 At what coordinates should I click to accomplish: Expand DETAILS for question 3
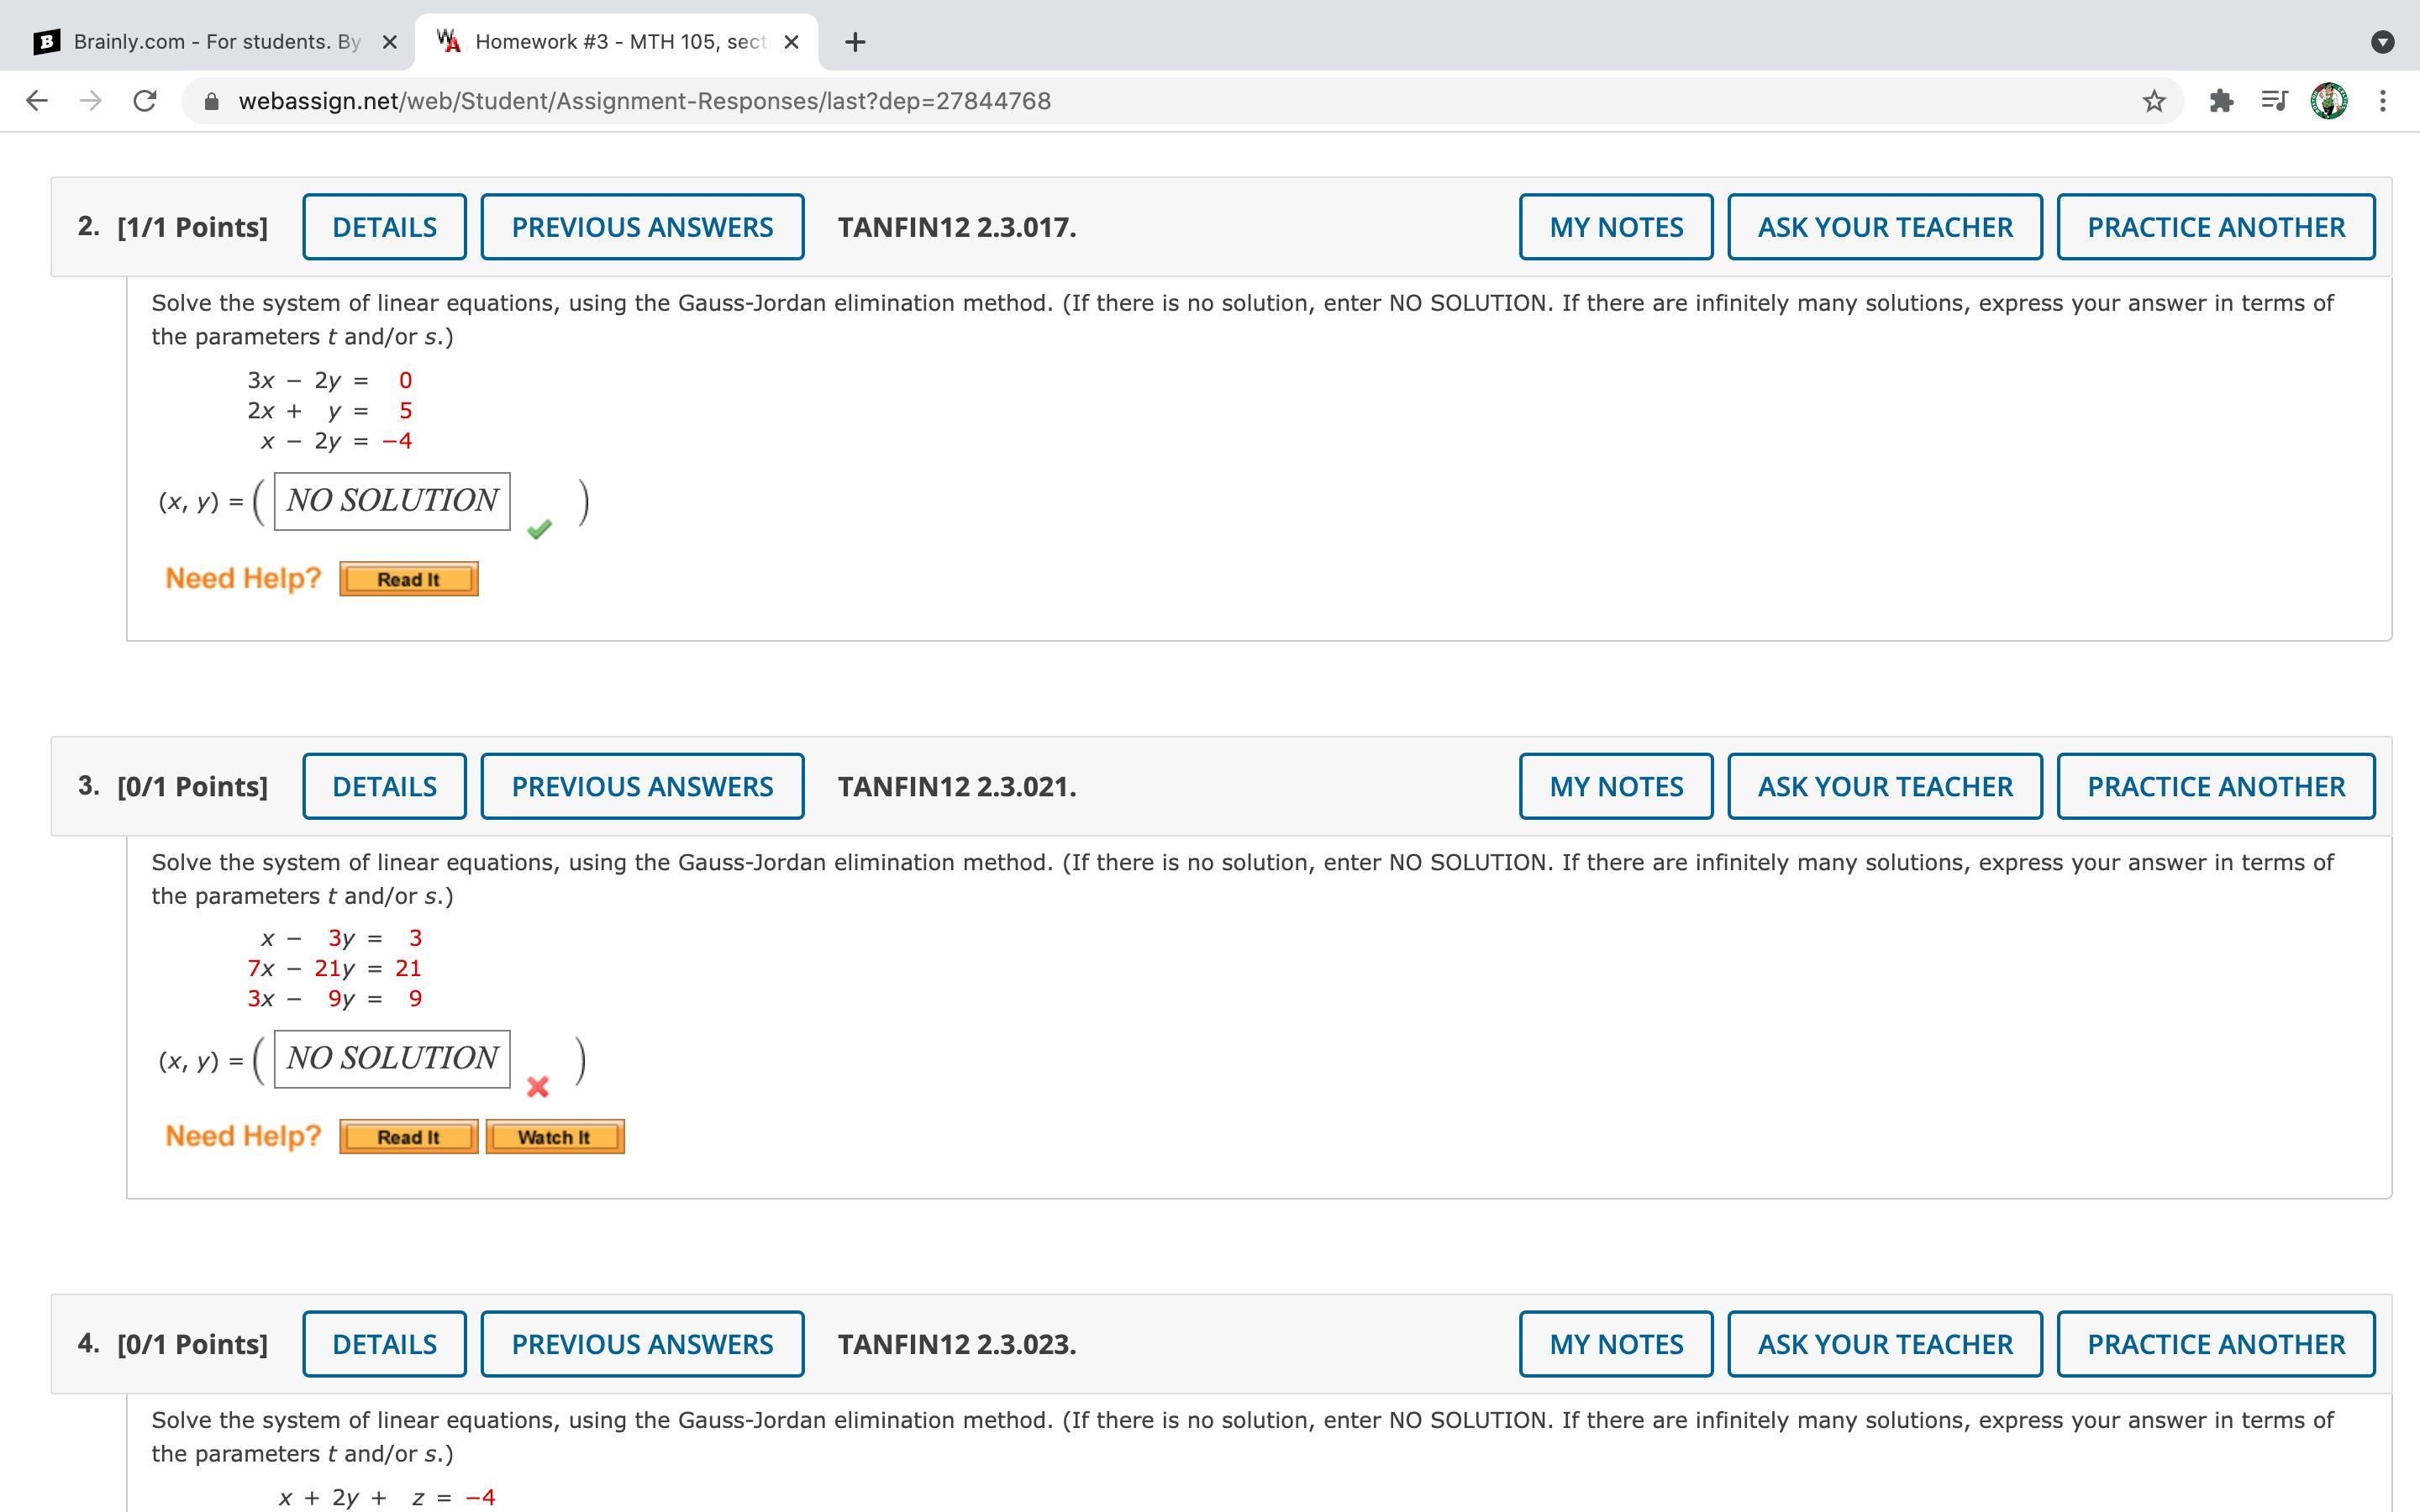coord(384,787)
